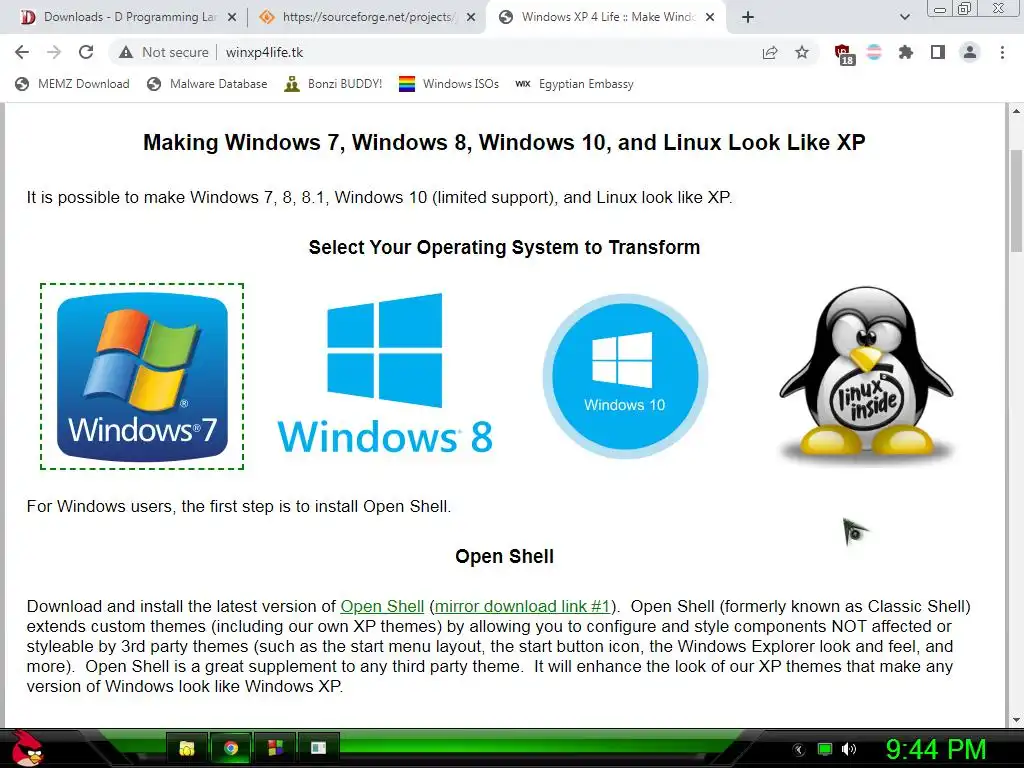1024x768 pixels.
Task: Select the Windows 10 circular logo
Action: (625, 376)
